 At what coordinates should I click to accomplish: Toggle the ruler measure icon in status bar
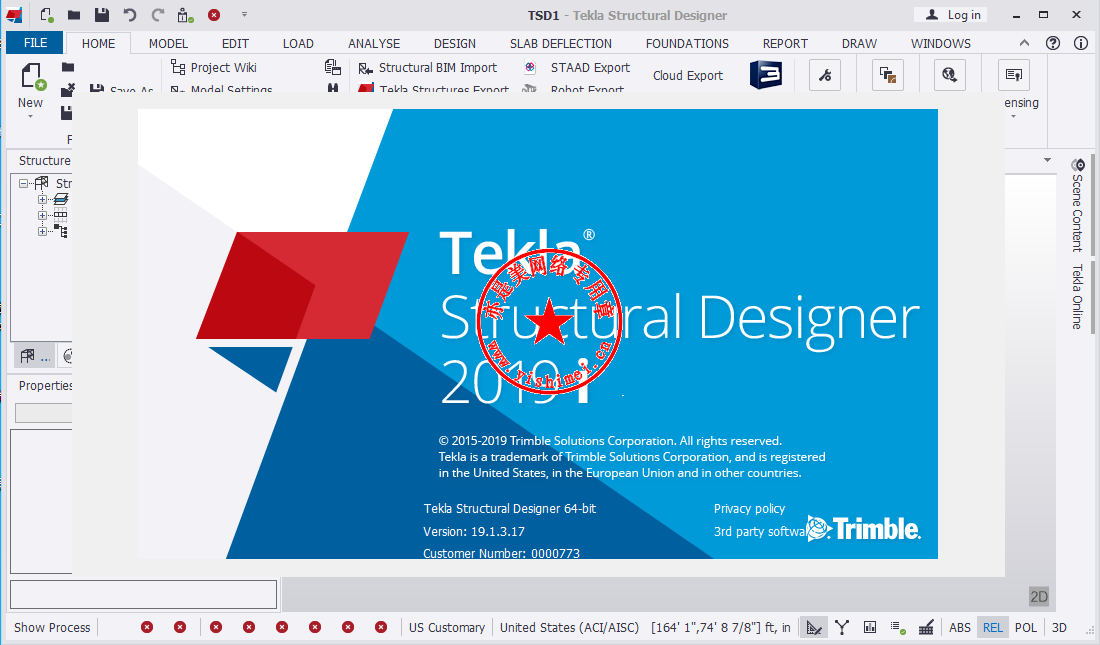[926, 627]
